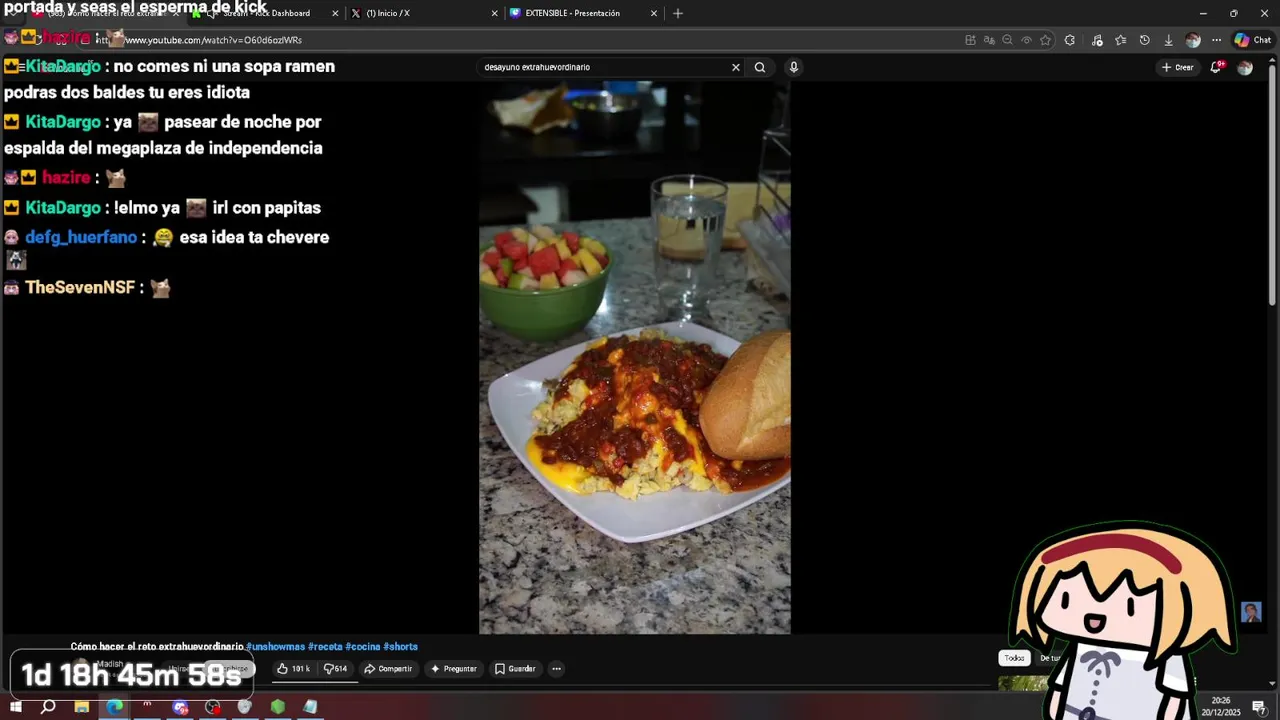Image resolution: width=1280 pixels, height=720 pixels.
Task: Open browser Favorites list
Action: 1120,40
